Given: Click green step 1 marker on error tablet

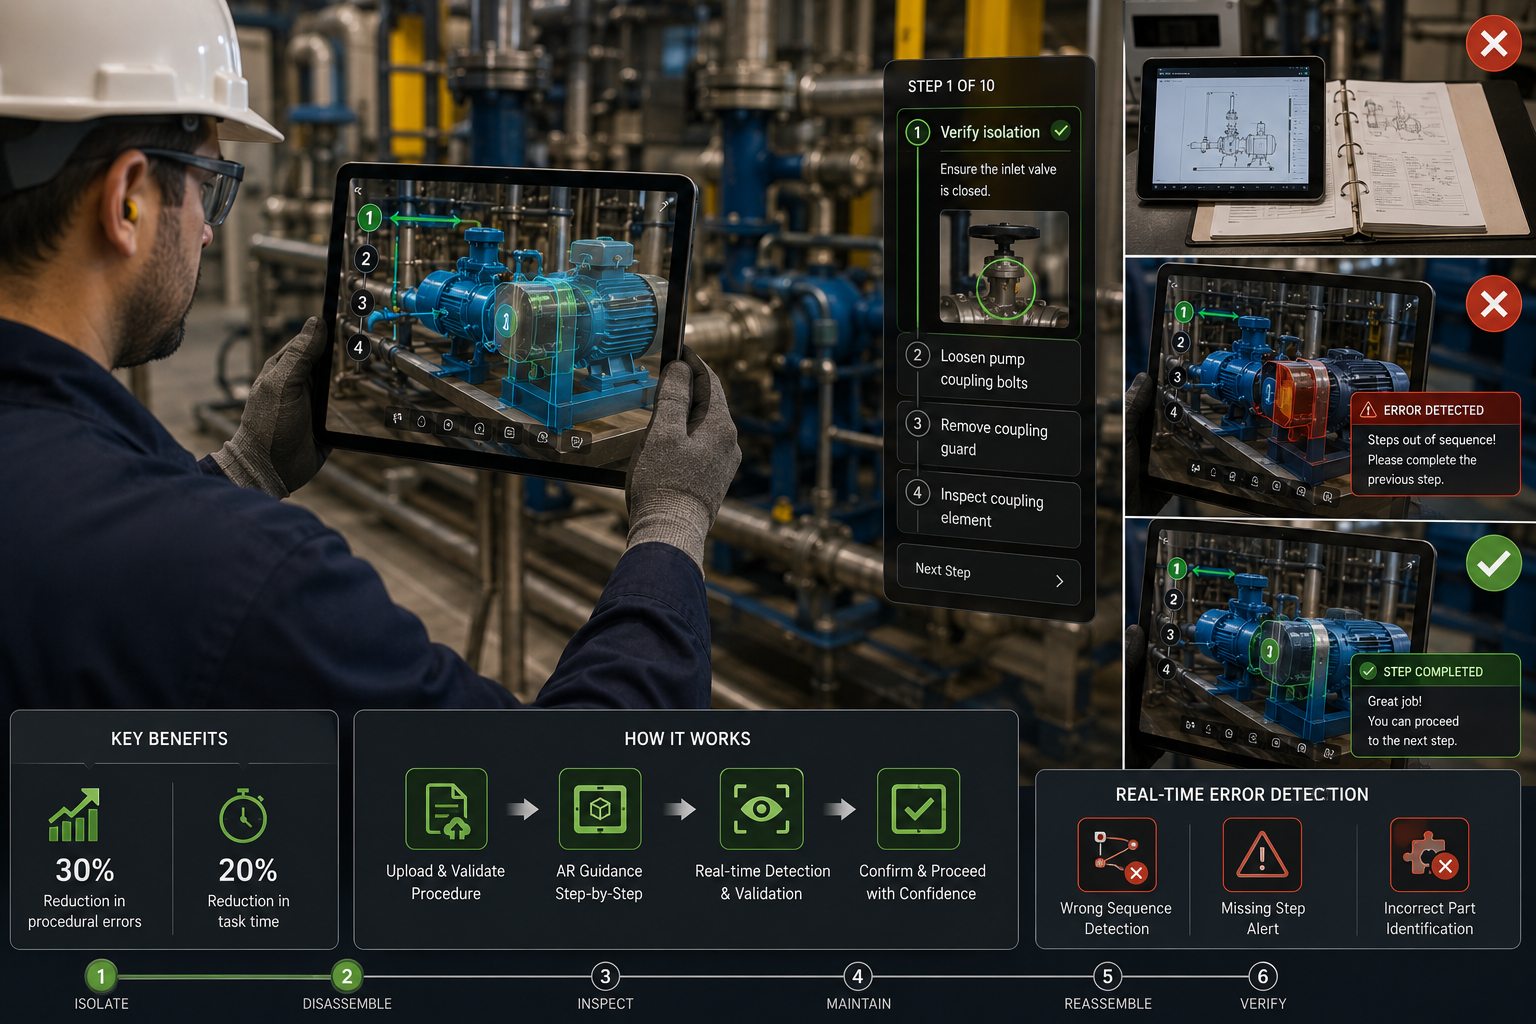Looking at the screenshot, I should 1184,312.
